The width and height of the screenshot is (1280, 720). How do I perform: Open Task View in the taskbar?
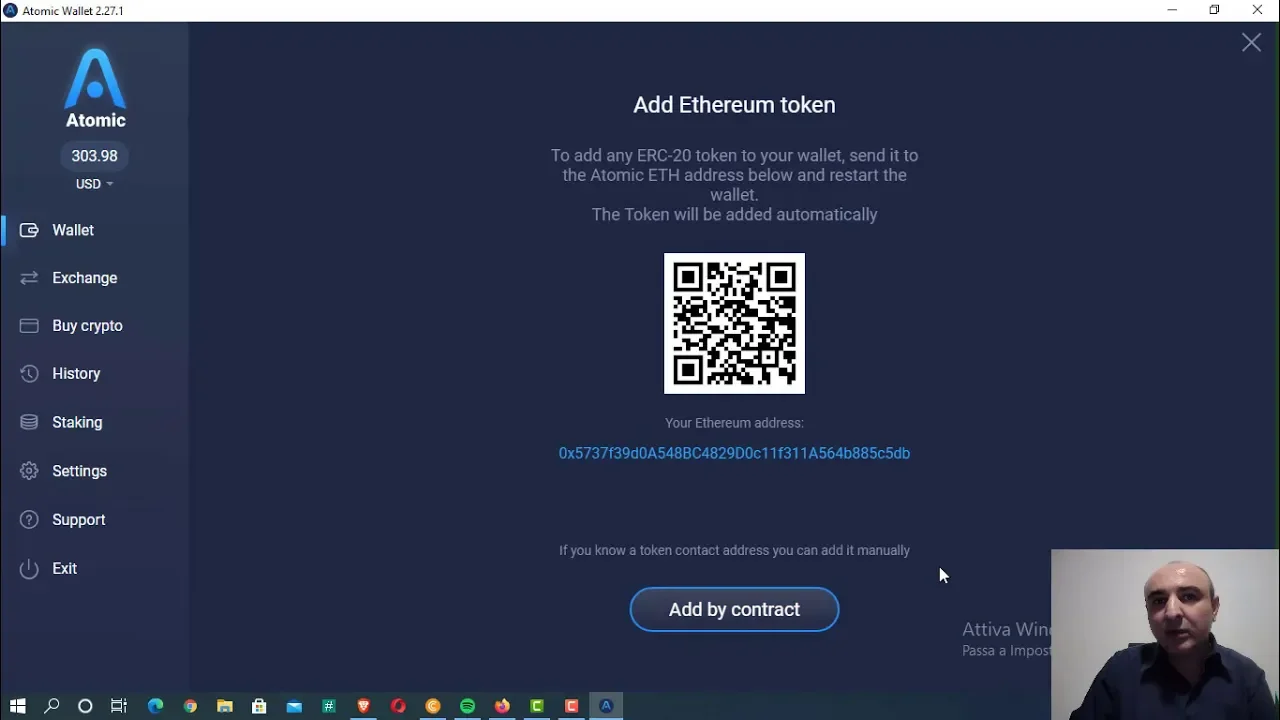point(119,706)
